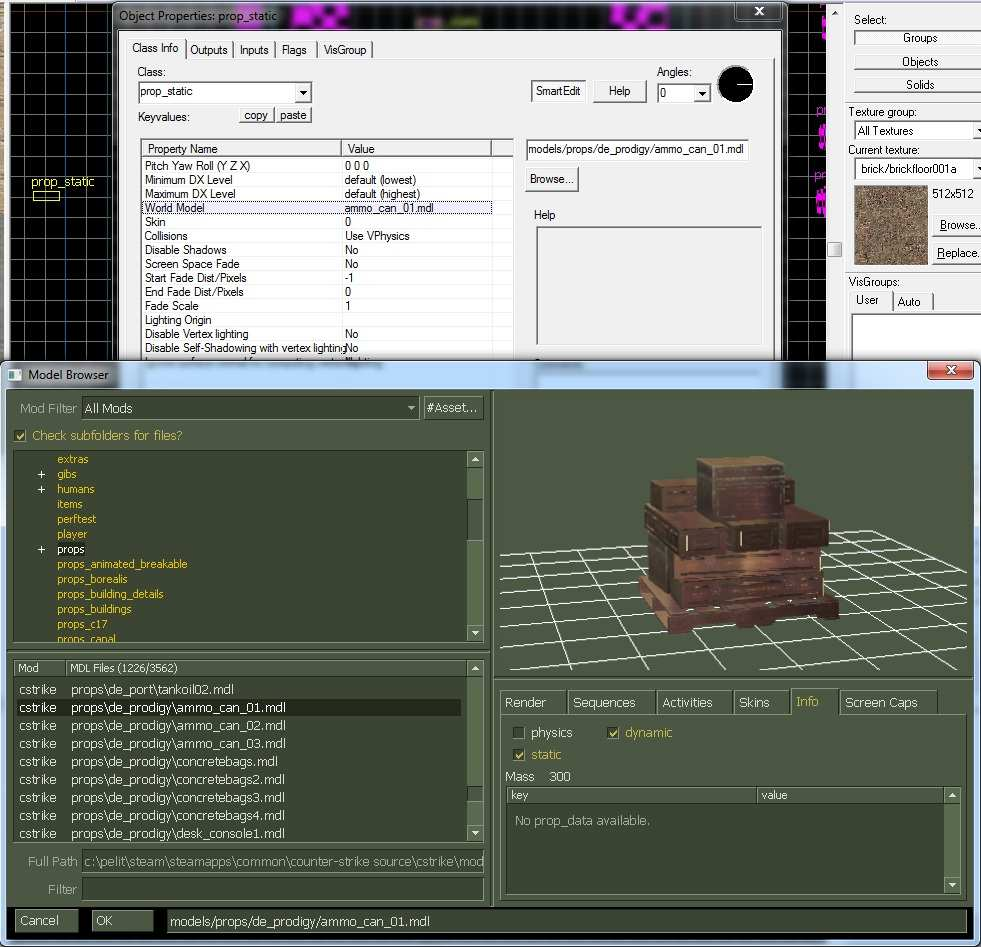Click the Filter input field

pyautogui.click(x=283, y=889)
